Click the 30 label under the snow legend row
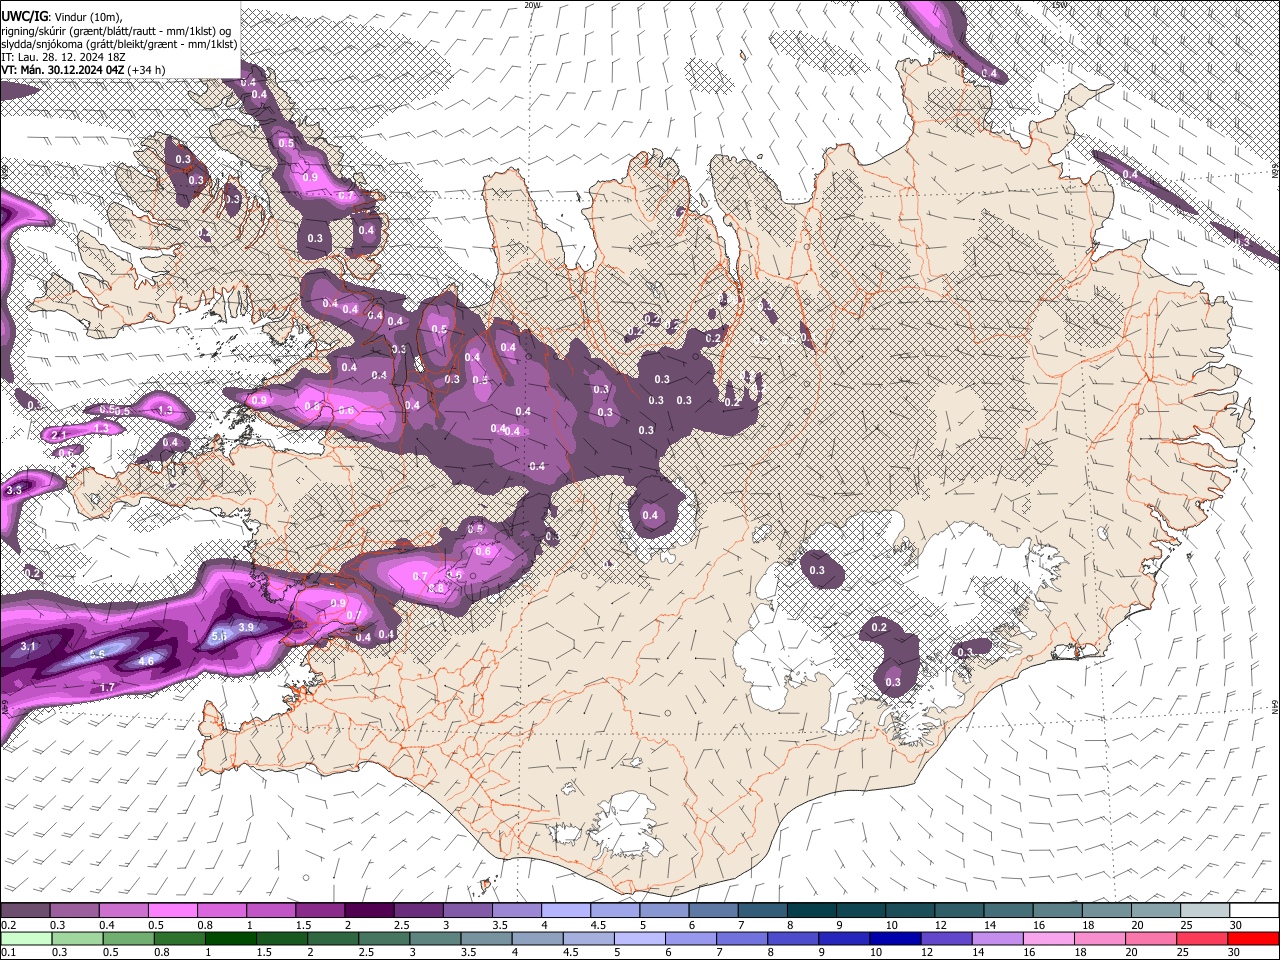1280x960 pixels. pos(1235,925)
